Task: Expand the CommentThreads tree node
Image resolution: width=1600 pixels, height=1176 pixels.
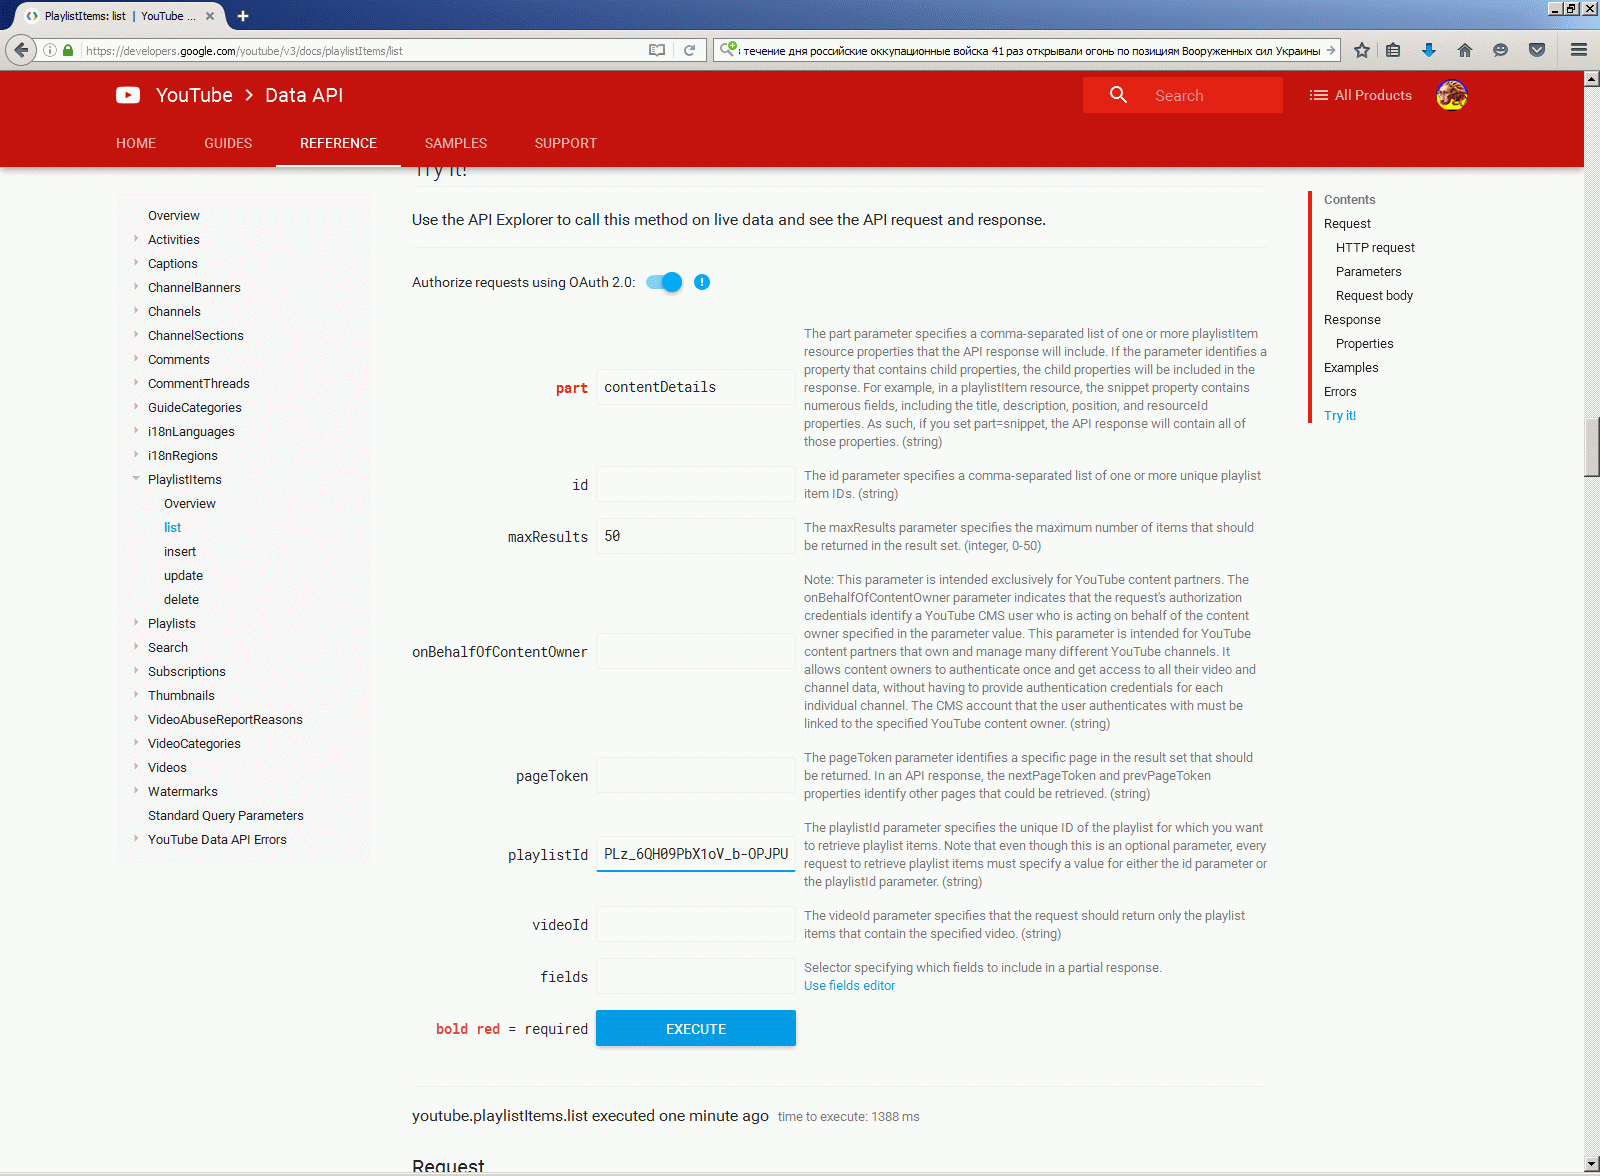Action: [136, 383]
